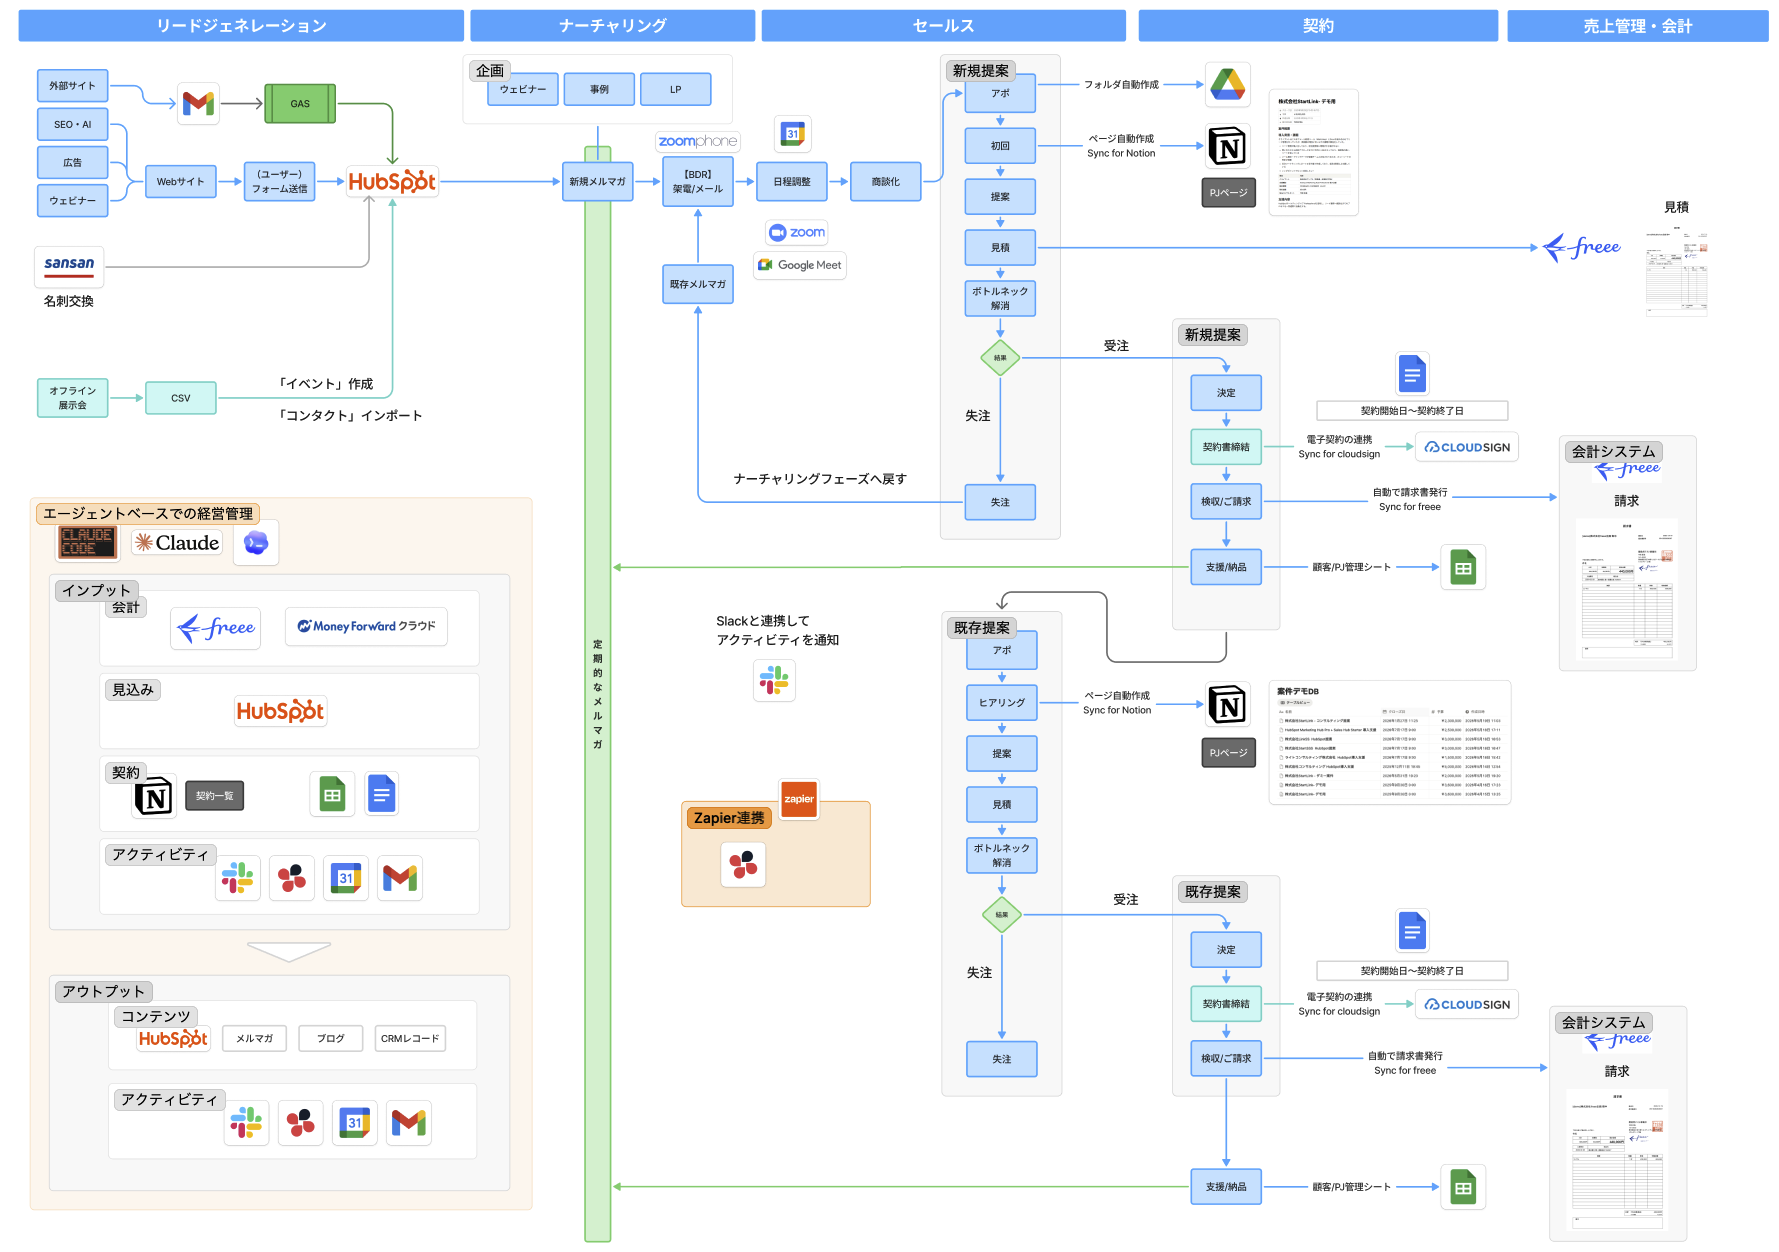Click the [BDR] 架電/メール node
Viewport: 1779px width, 1252px height.
tap(698, 181)
